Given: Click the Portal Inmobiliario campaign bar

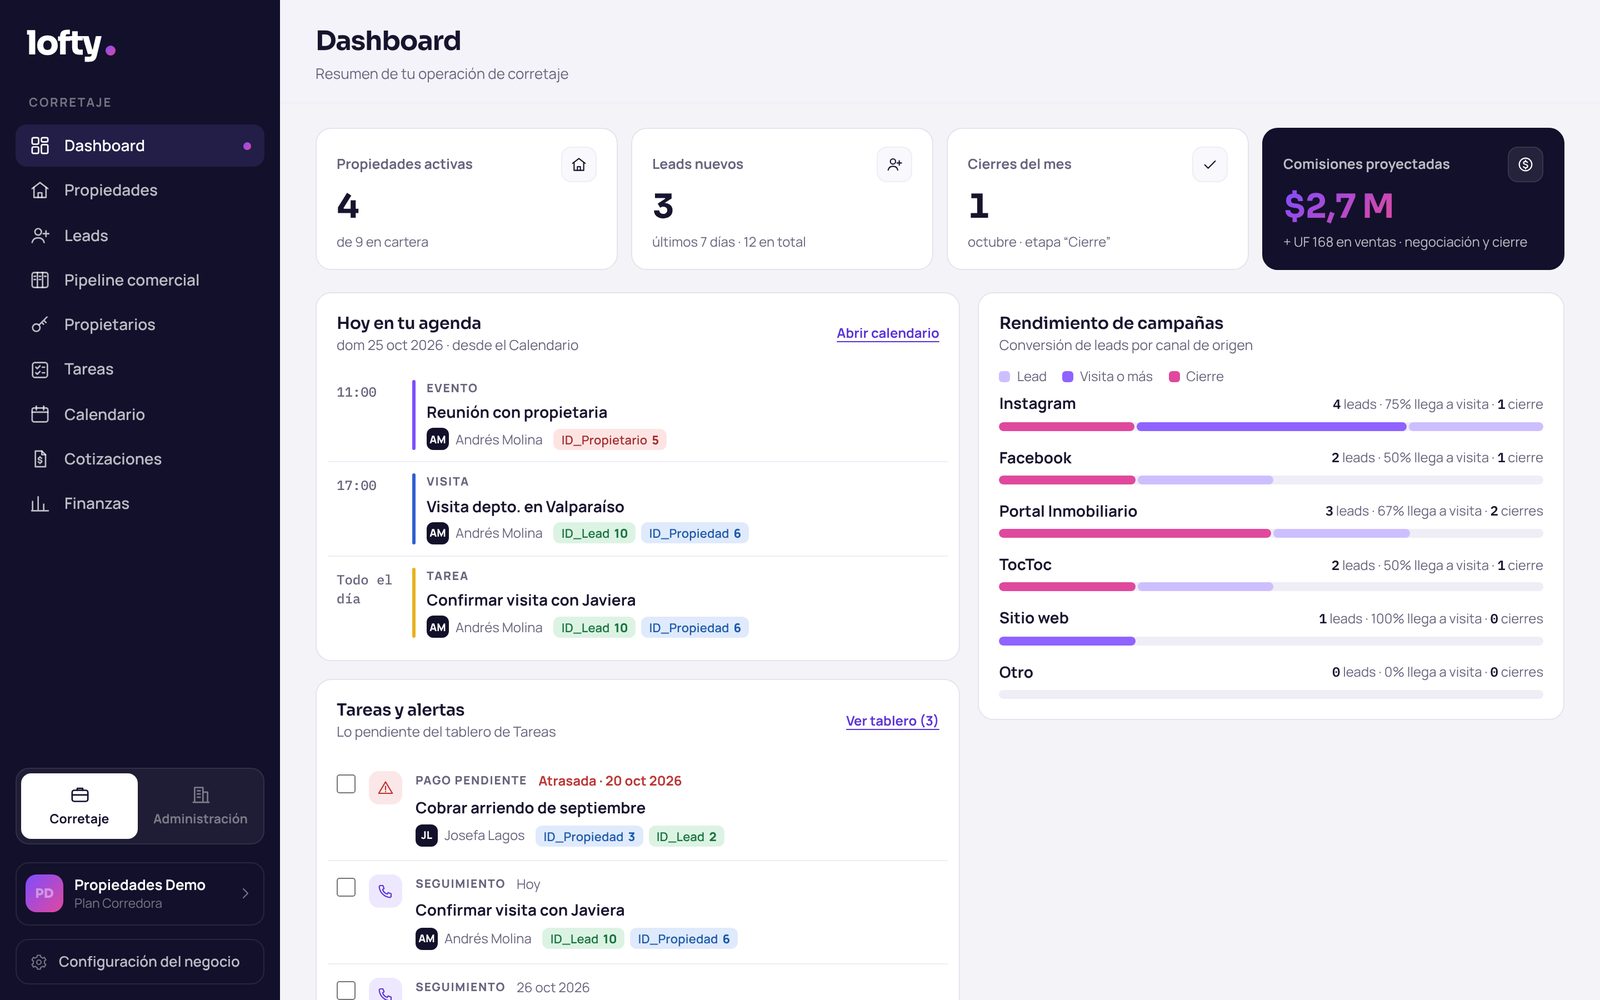Looking at the screenshot, I should pos(1271,534).
